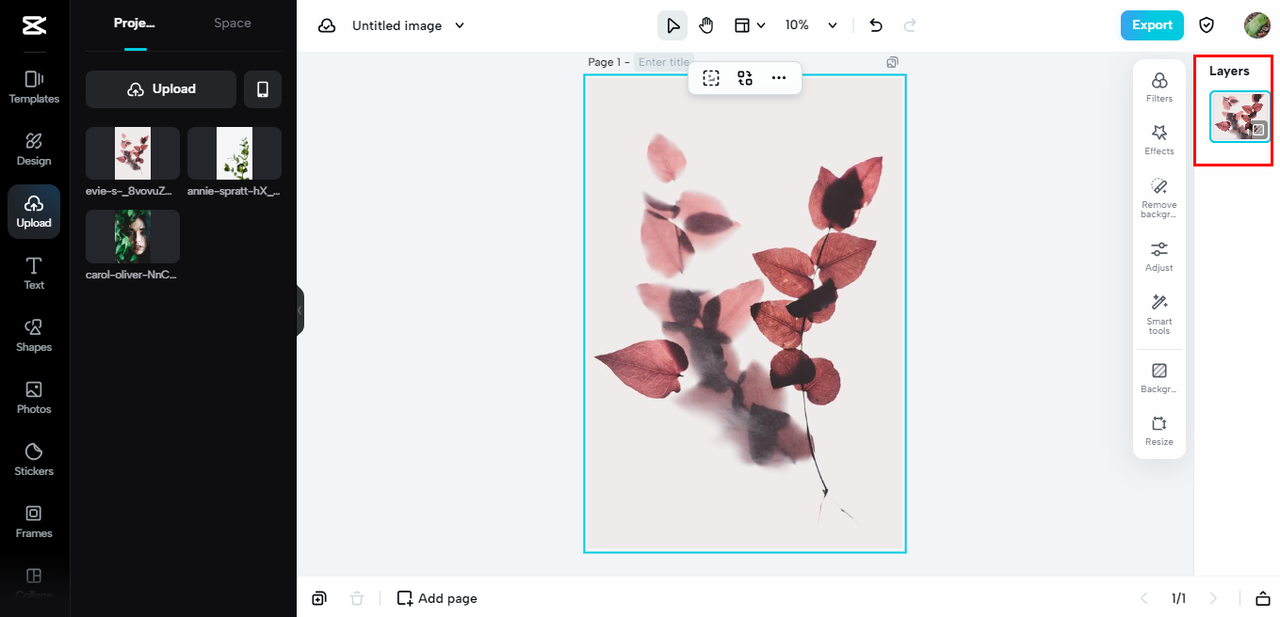Open the Frames panel

coord(34,521)
